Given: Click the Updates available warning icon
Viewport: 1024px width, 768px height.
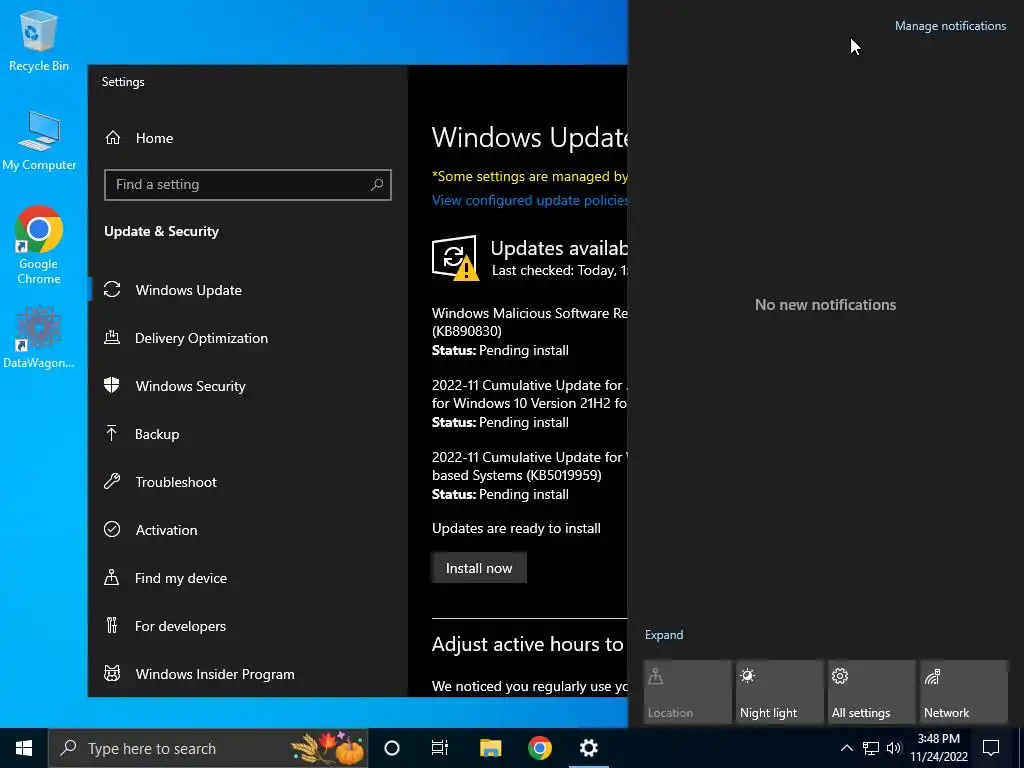Looking at the screenshot, I should (x=455, y=257).
